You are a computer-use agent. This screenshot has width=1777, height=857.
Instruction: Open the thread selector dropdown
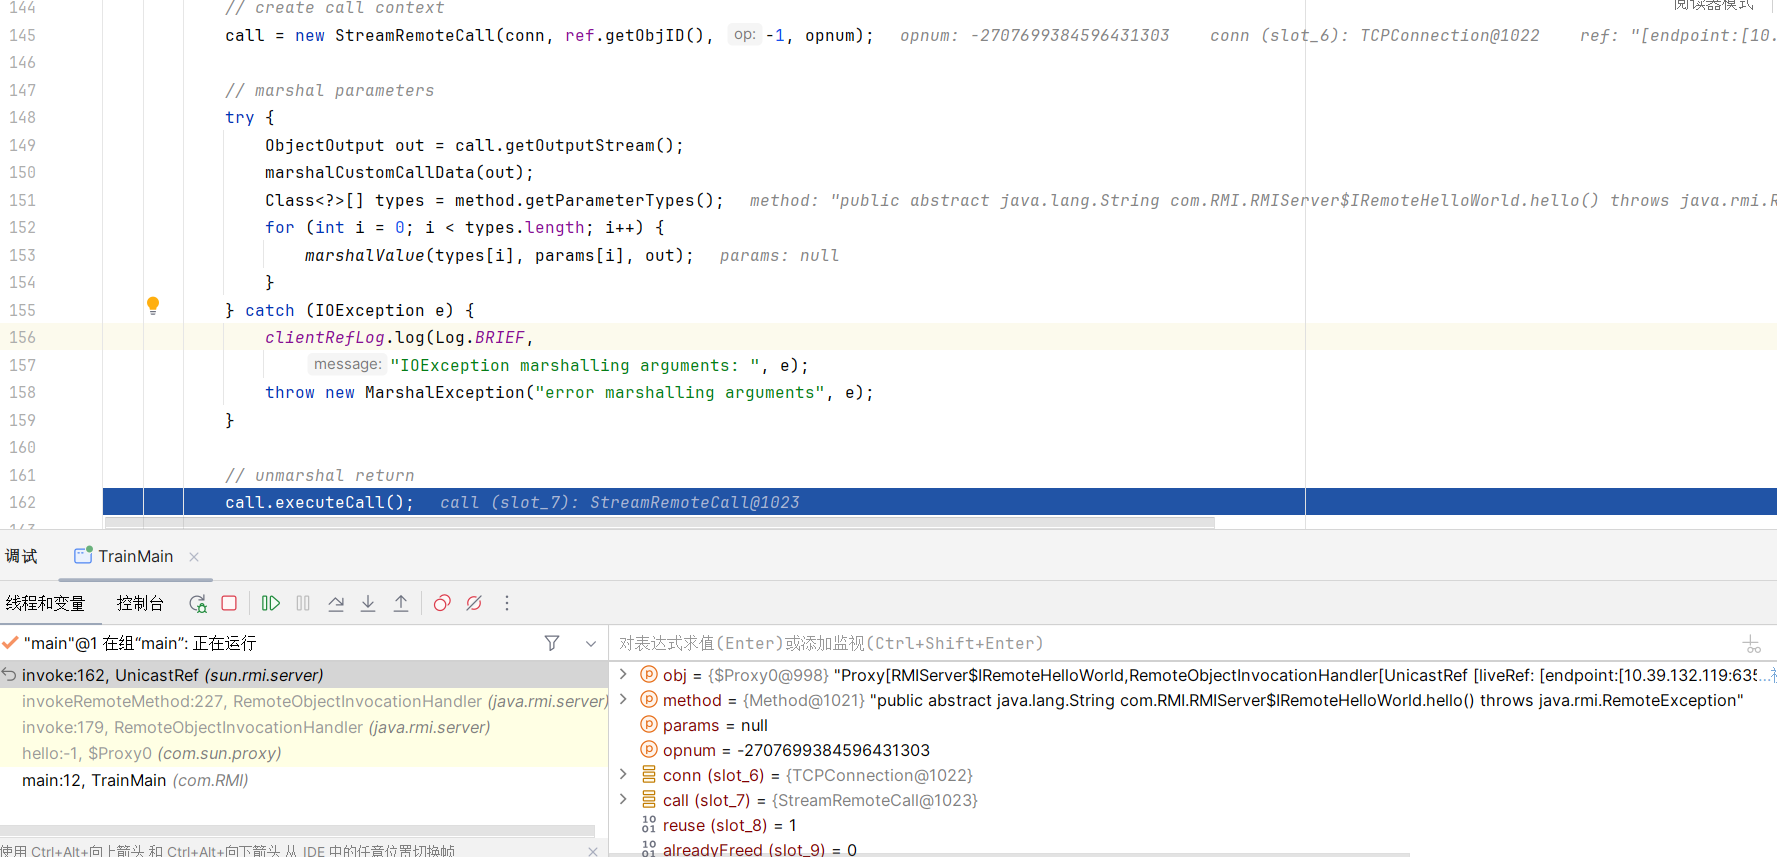(591, 643)
